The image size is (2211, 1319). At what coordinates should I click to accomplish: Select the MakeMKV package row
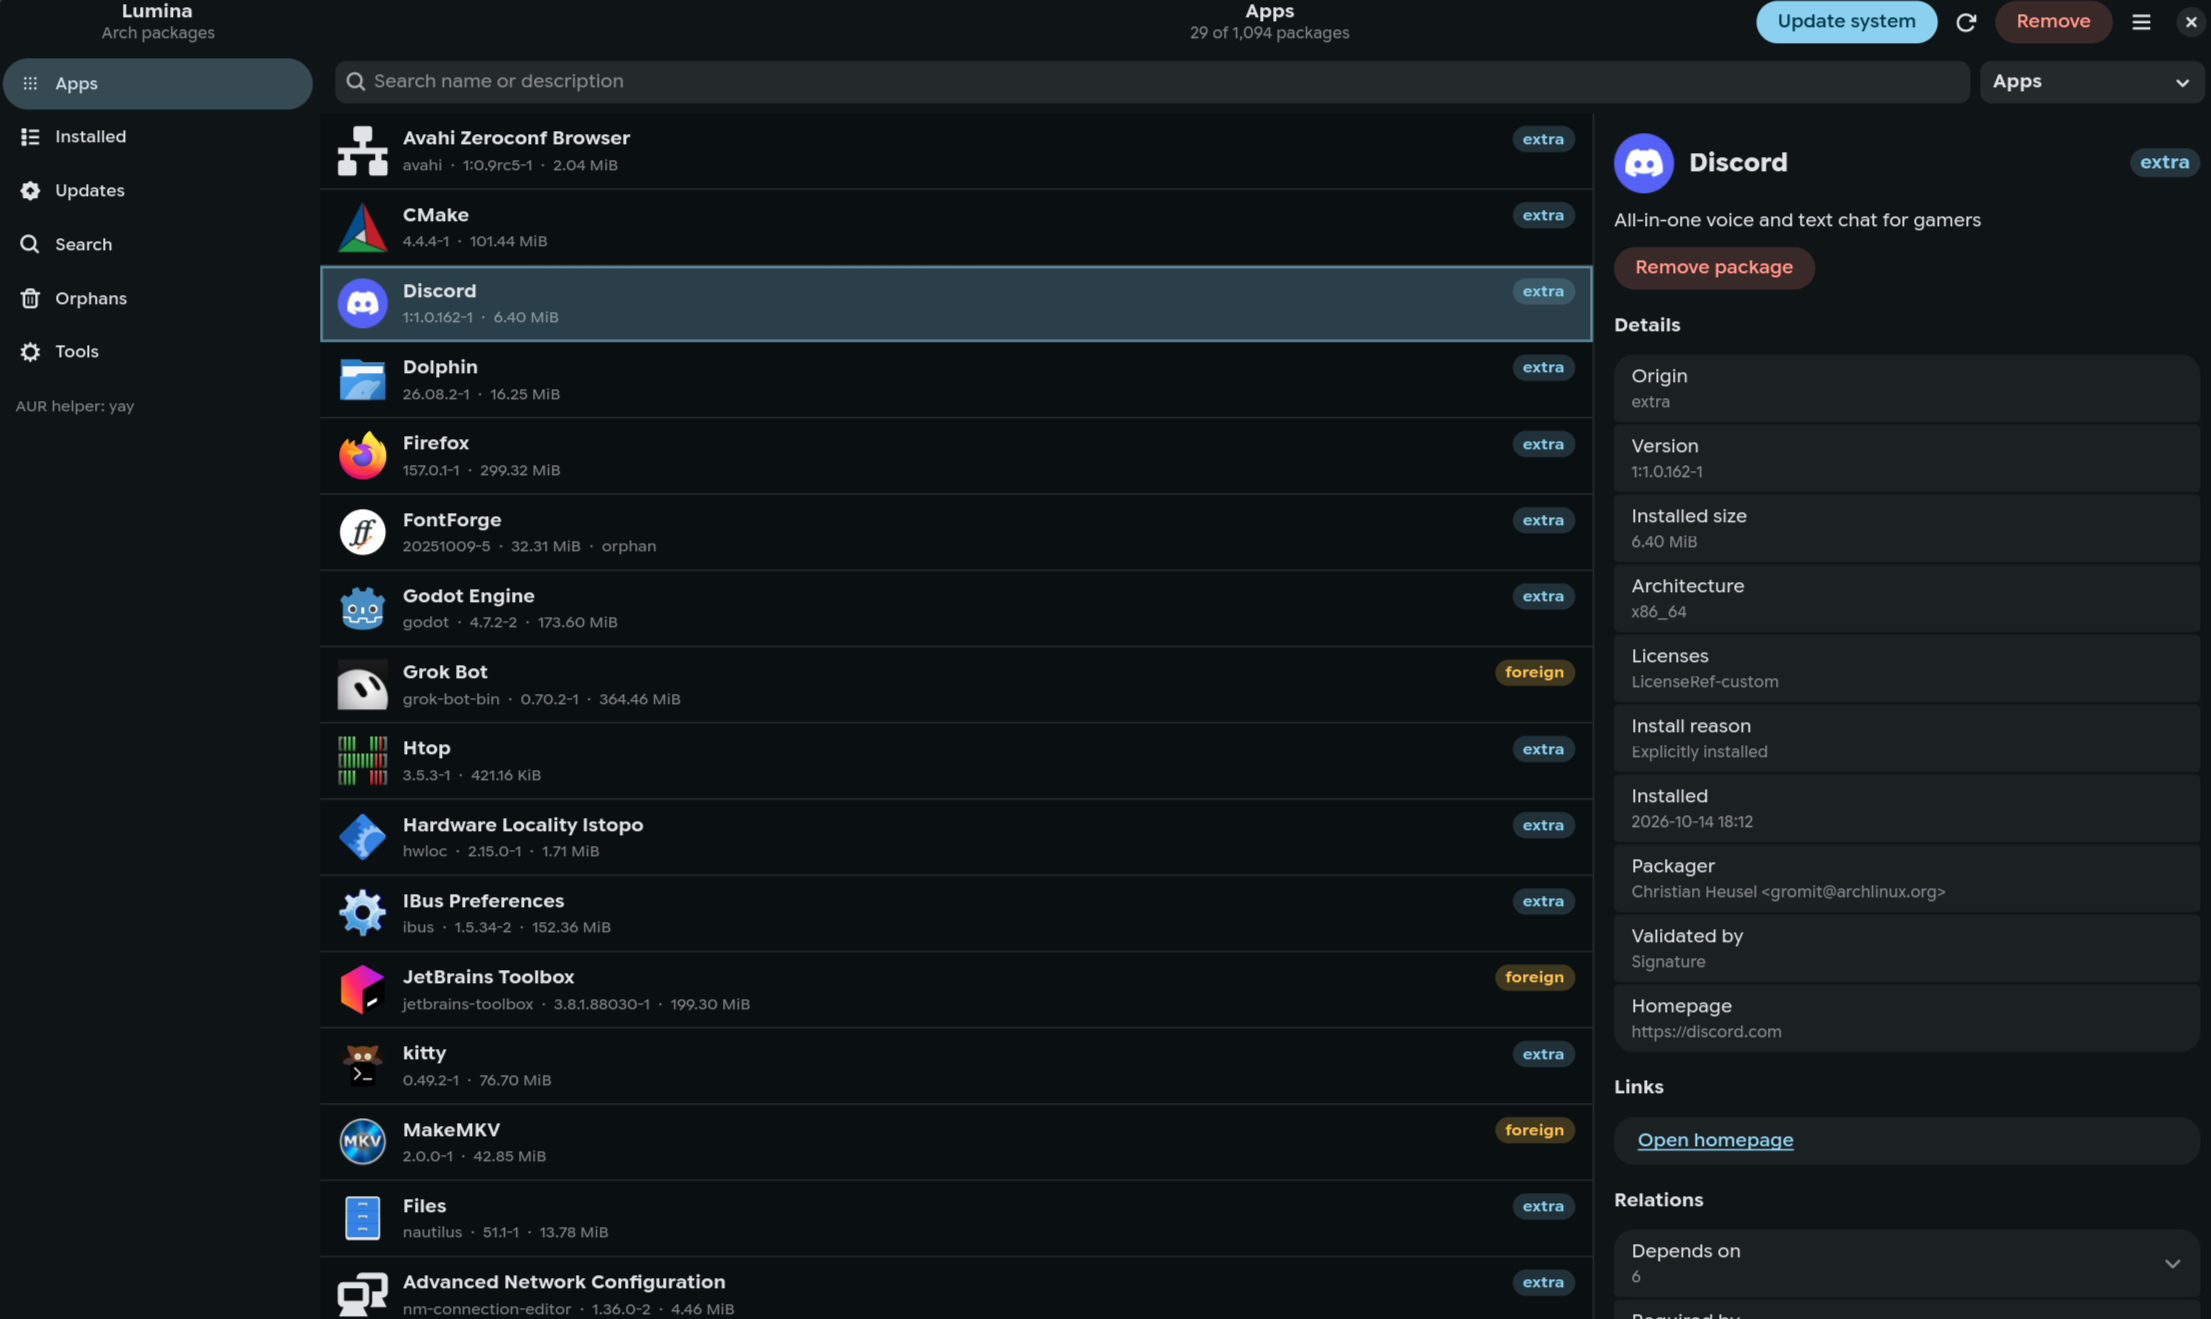(956, 1142)
